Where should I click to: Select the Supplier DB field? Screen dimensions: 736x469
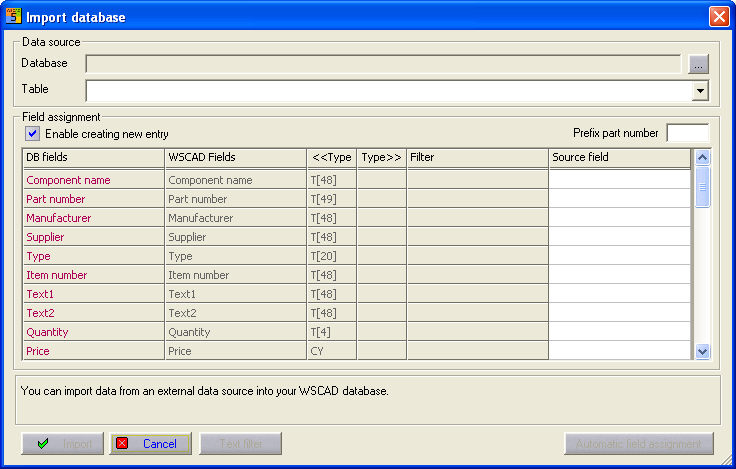tap(93, 237)
